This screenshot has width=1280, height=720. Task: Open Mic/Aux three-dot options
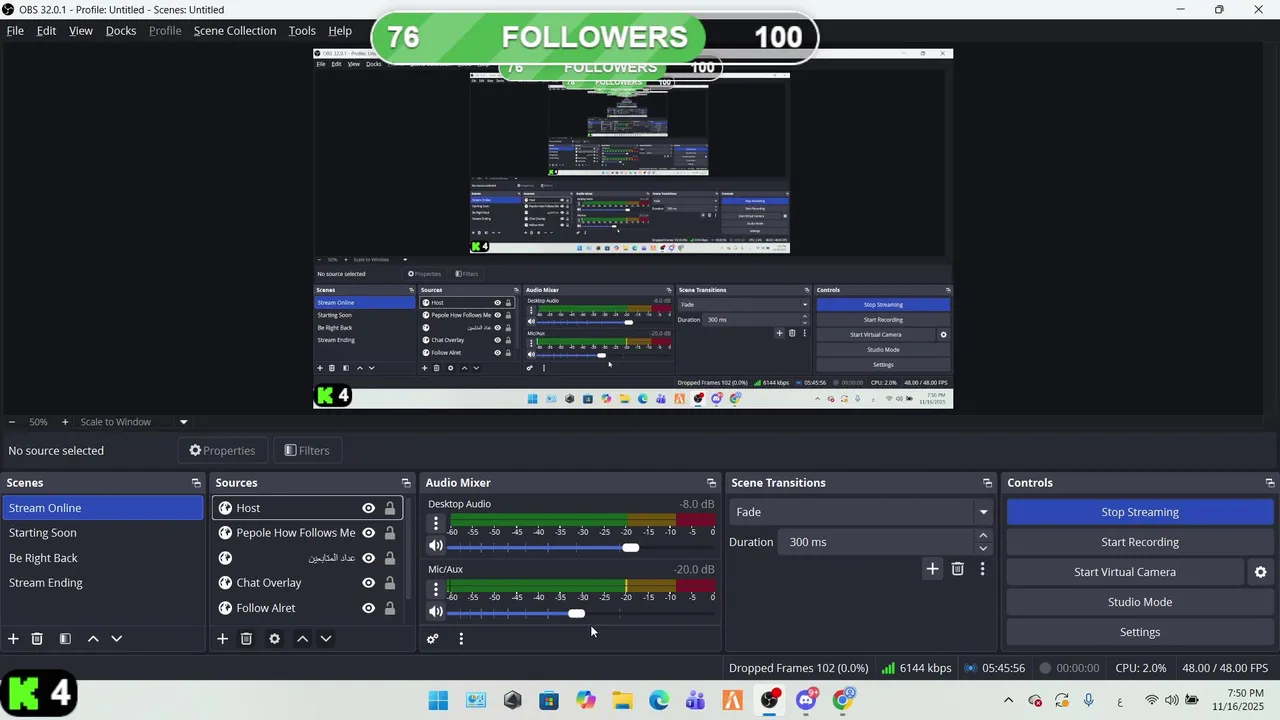coord(435,589)
